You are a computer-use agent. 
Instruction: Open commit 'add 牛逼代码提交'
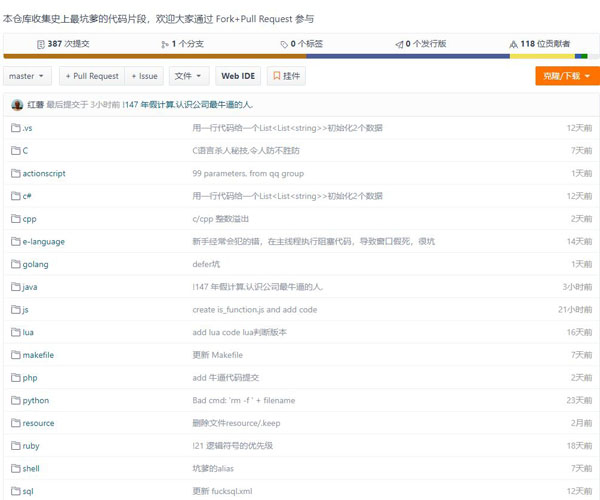click(x=226, y=378)
